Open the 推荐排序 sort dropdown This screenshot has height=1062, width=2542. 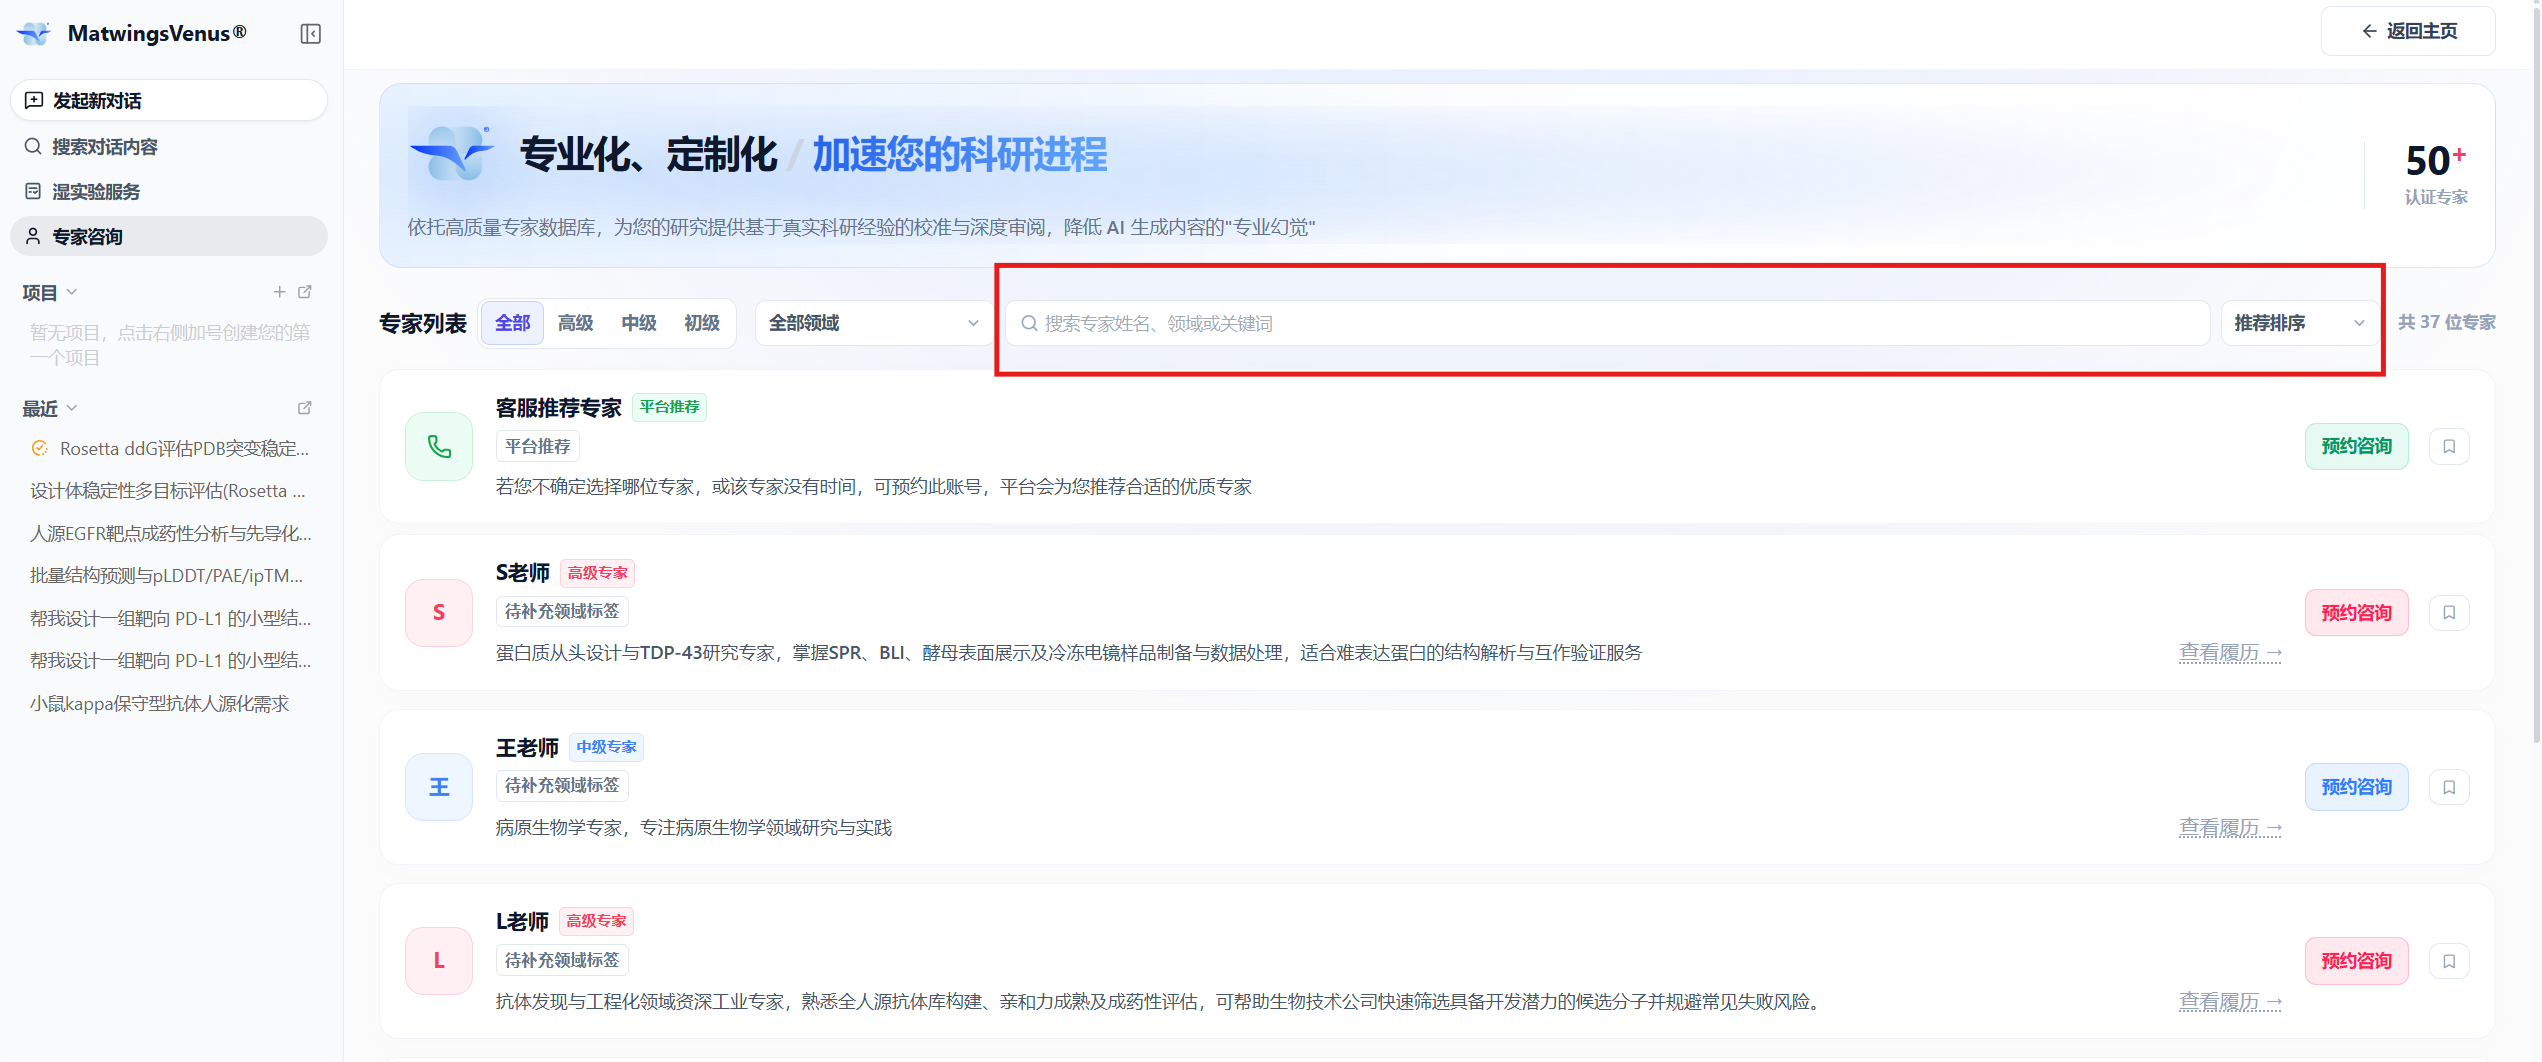tap(2299, 323)
